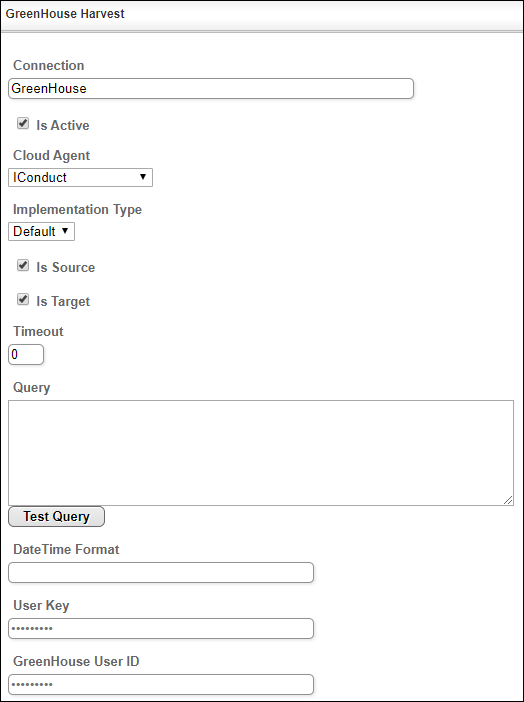Focus the Timeout number field
The width and height of the screenshot is (524, 702).
[x=26, y=355]
